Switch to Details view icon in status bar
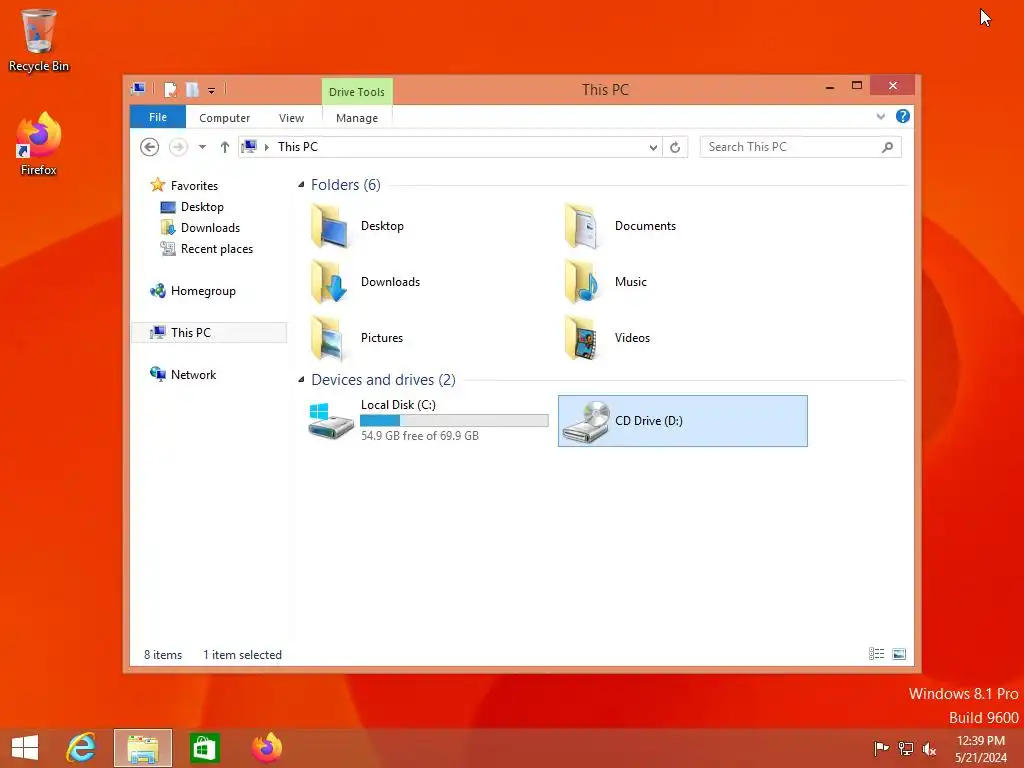The height and width of the screenshot is (768, 1024). (876, 654)
